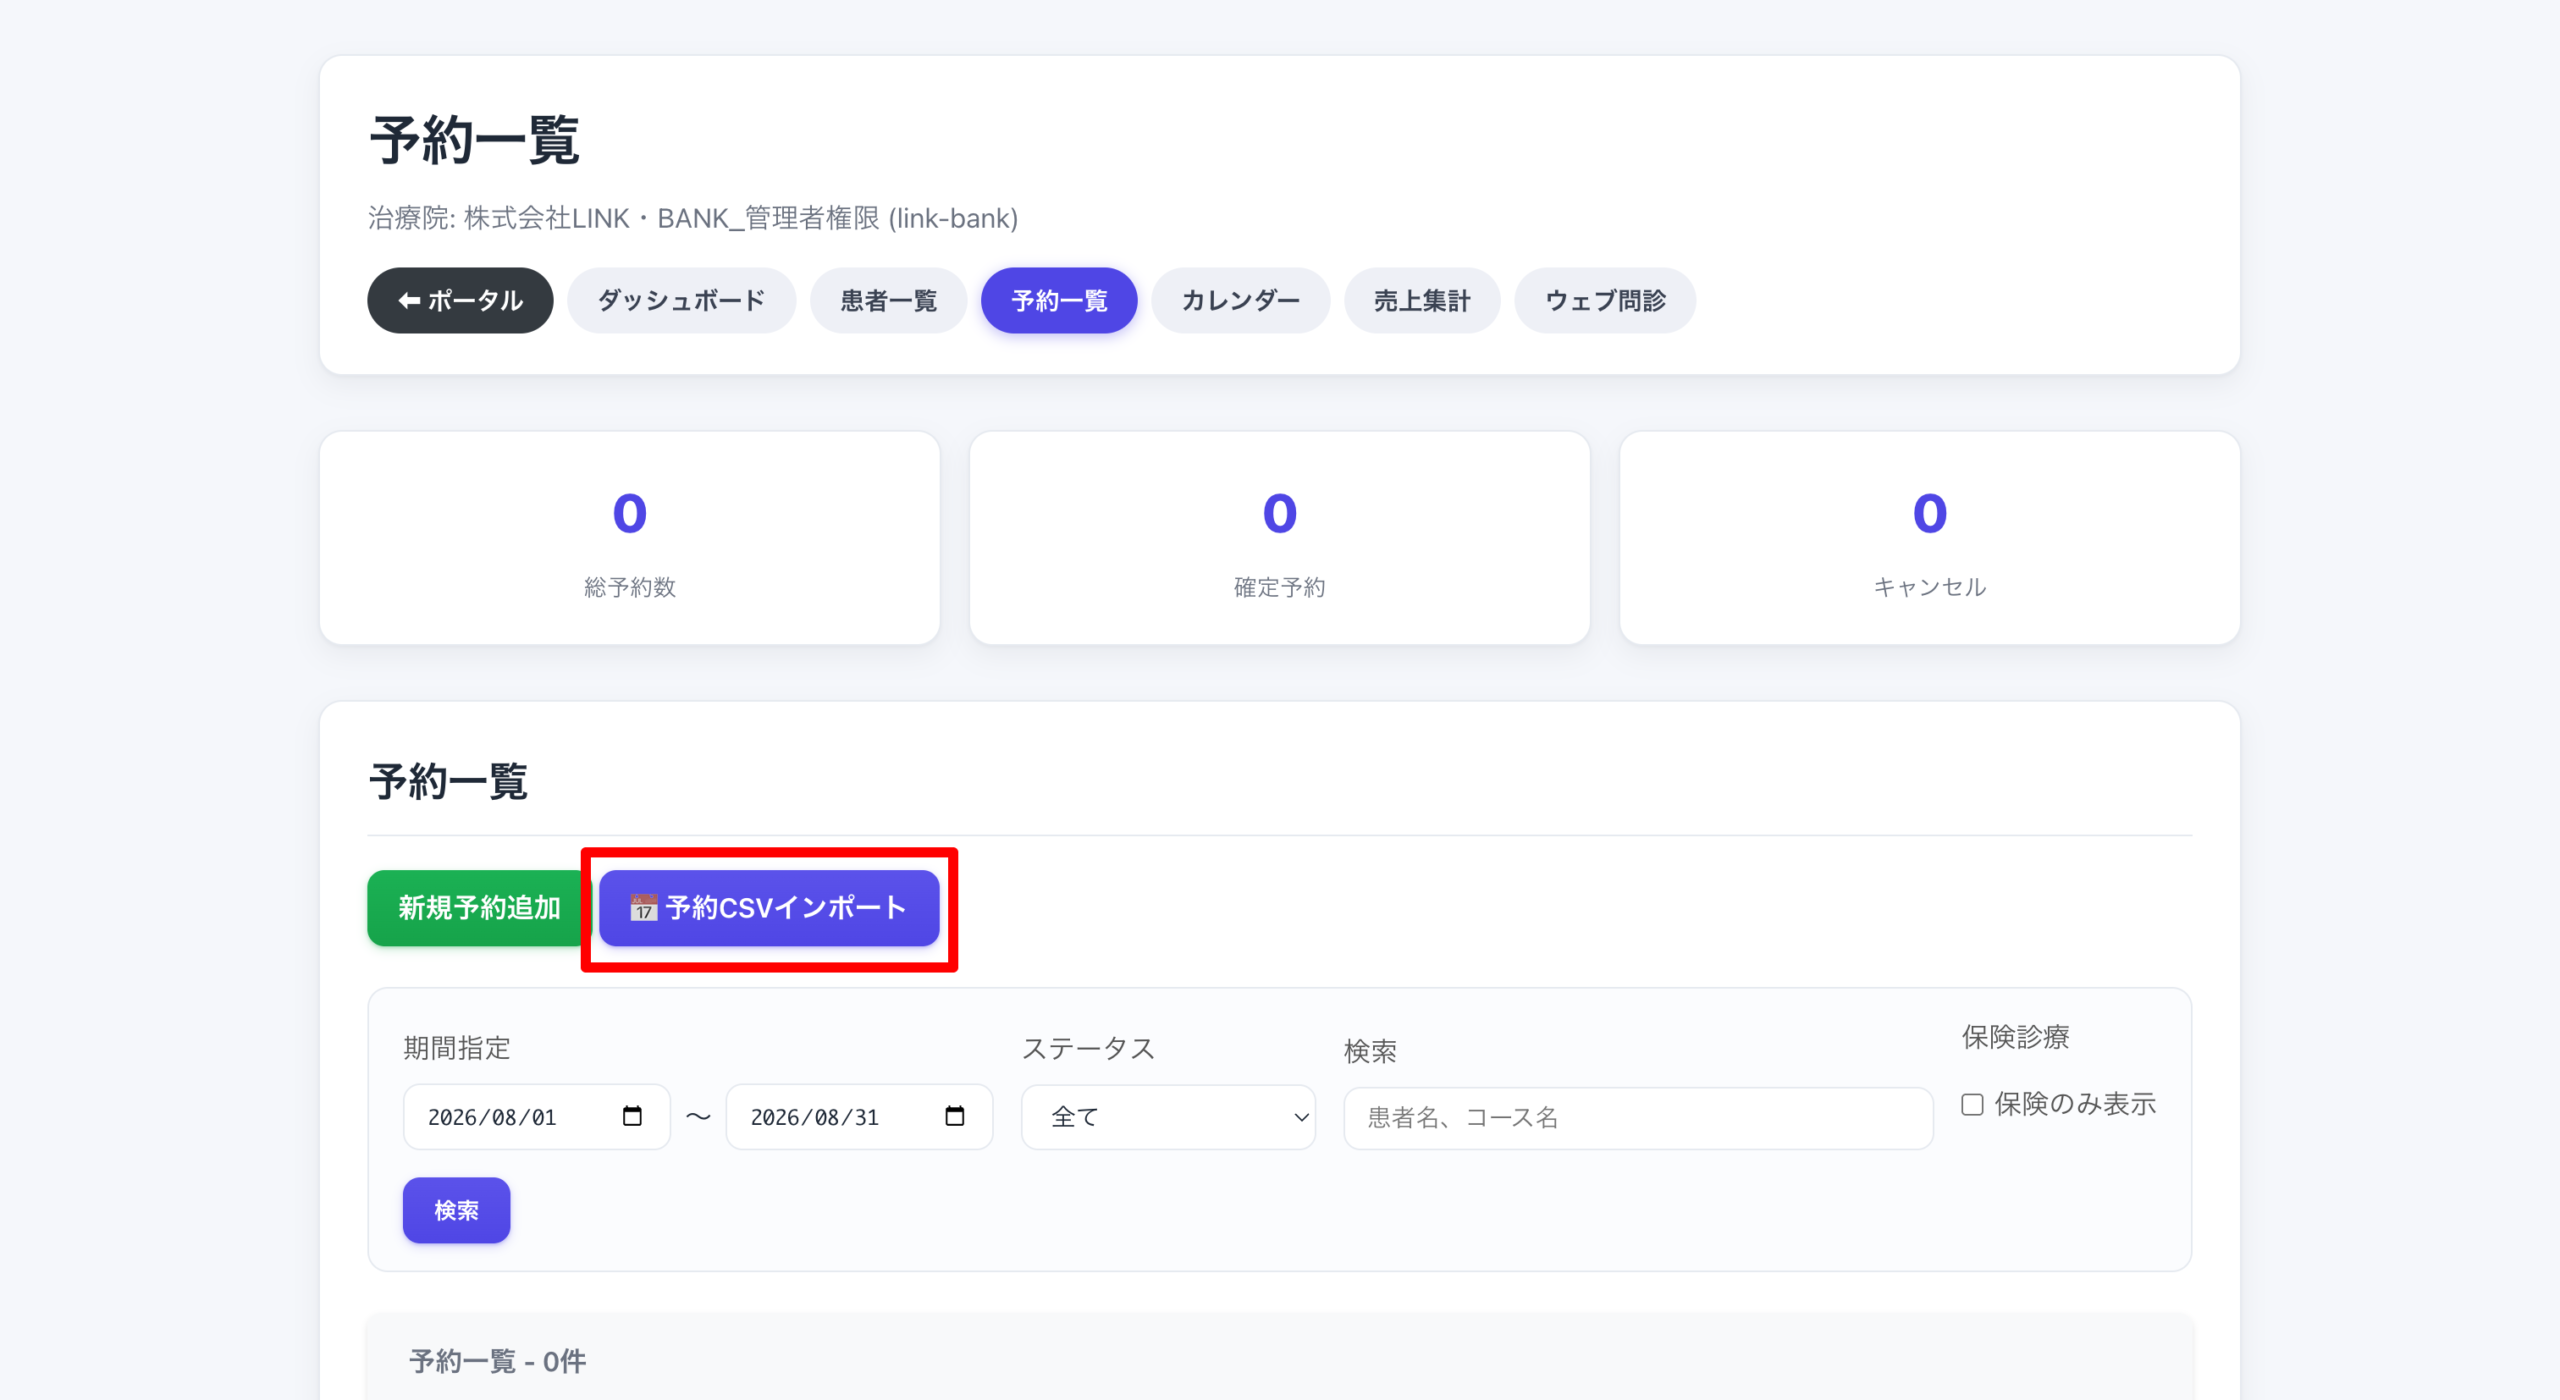This screenshot has width=2560, height=1400.
Task: Click the calendar icon on CSV import button
Action: click(643, 908)
